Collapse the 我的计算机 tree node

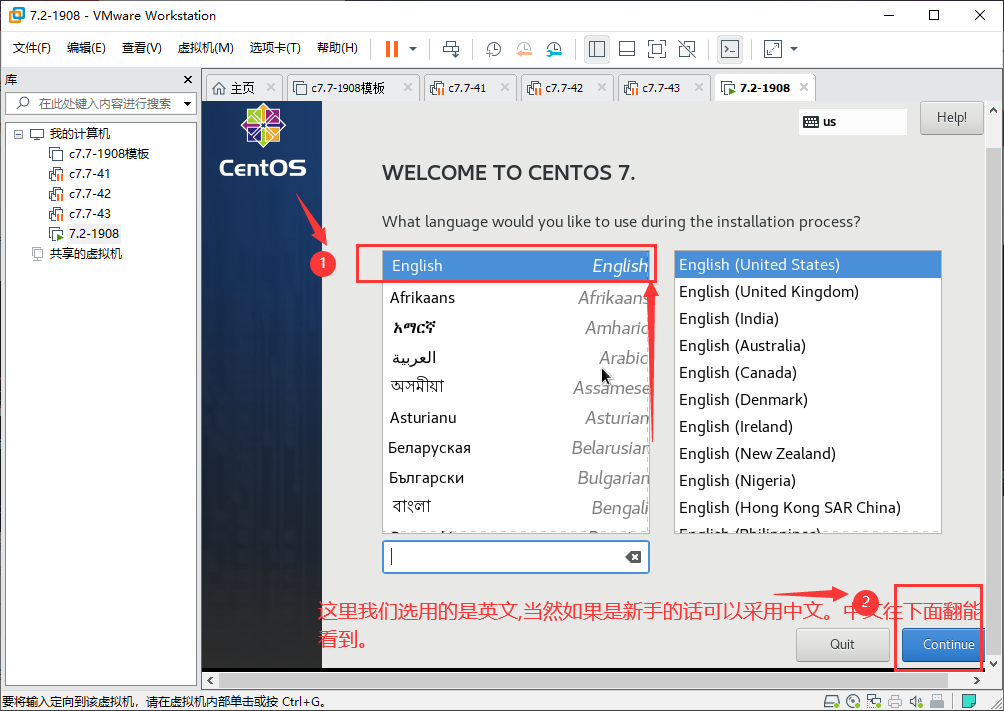[19, 134]
